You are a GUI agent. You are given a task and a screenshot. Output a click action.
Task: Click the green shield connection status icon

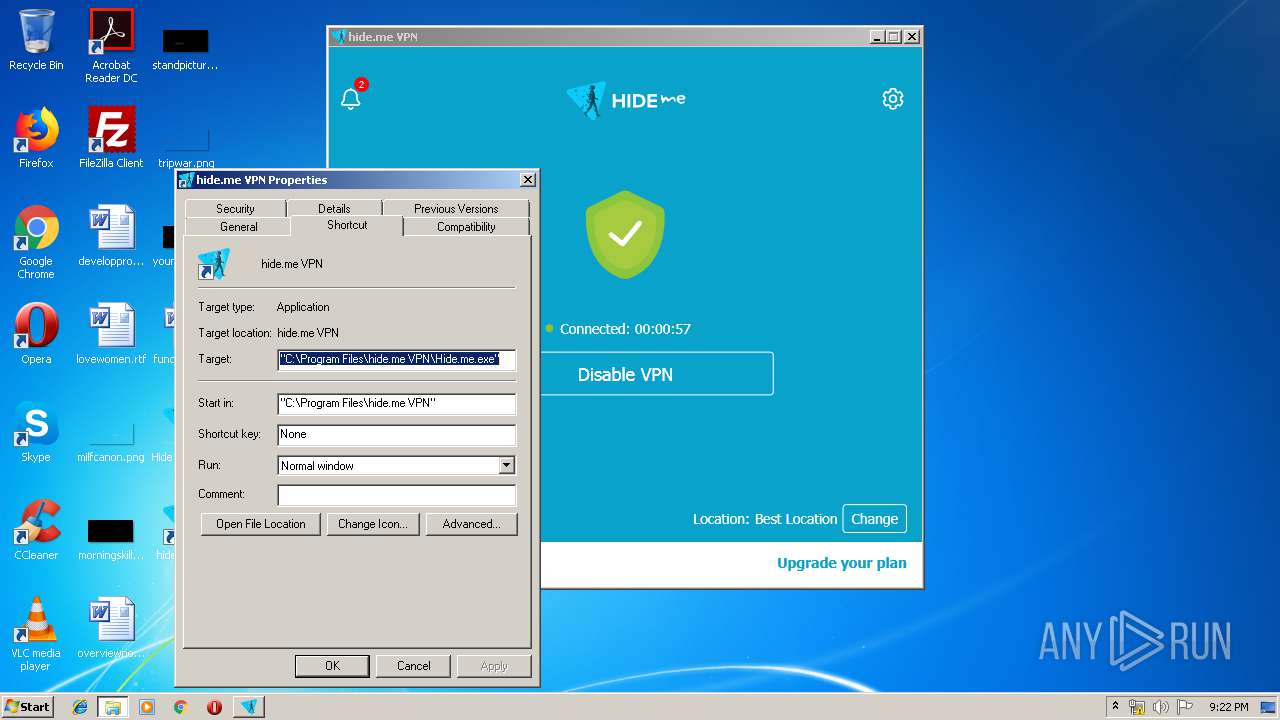(x=625, y=234)
